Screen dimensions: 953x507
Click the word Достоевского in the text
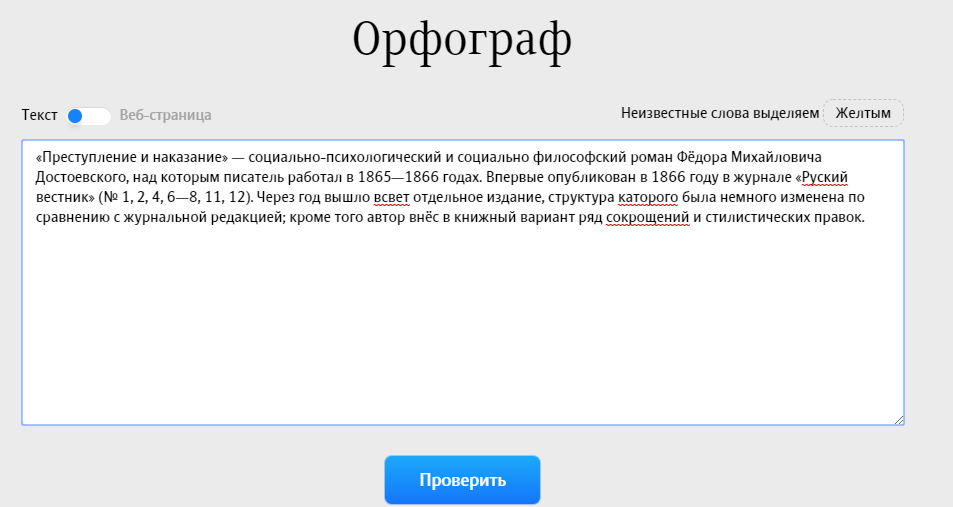click(x=81, y=177)
